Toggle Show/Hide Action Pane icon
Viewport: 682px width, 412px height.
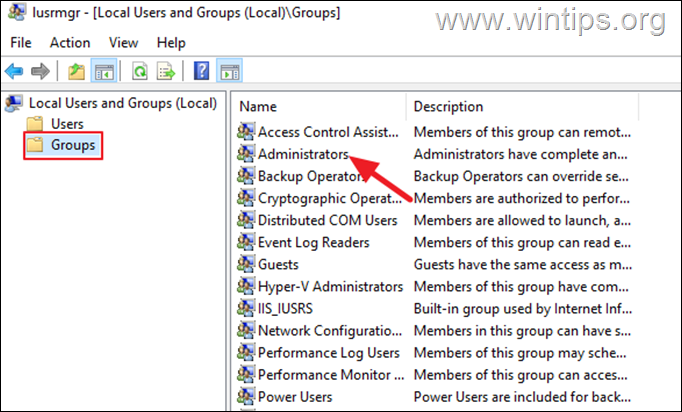(x=230, y=71)
